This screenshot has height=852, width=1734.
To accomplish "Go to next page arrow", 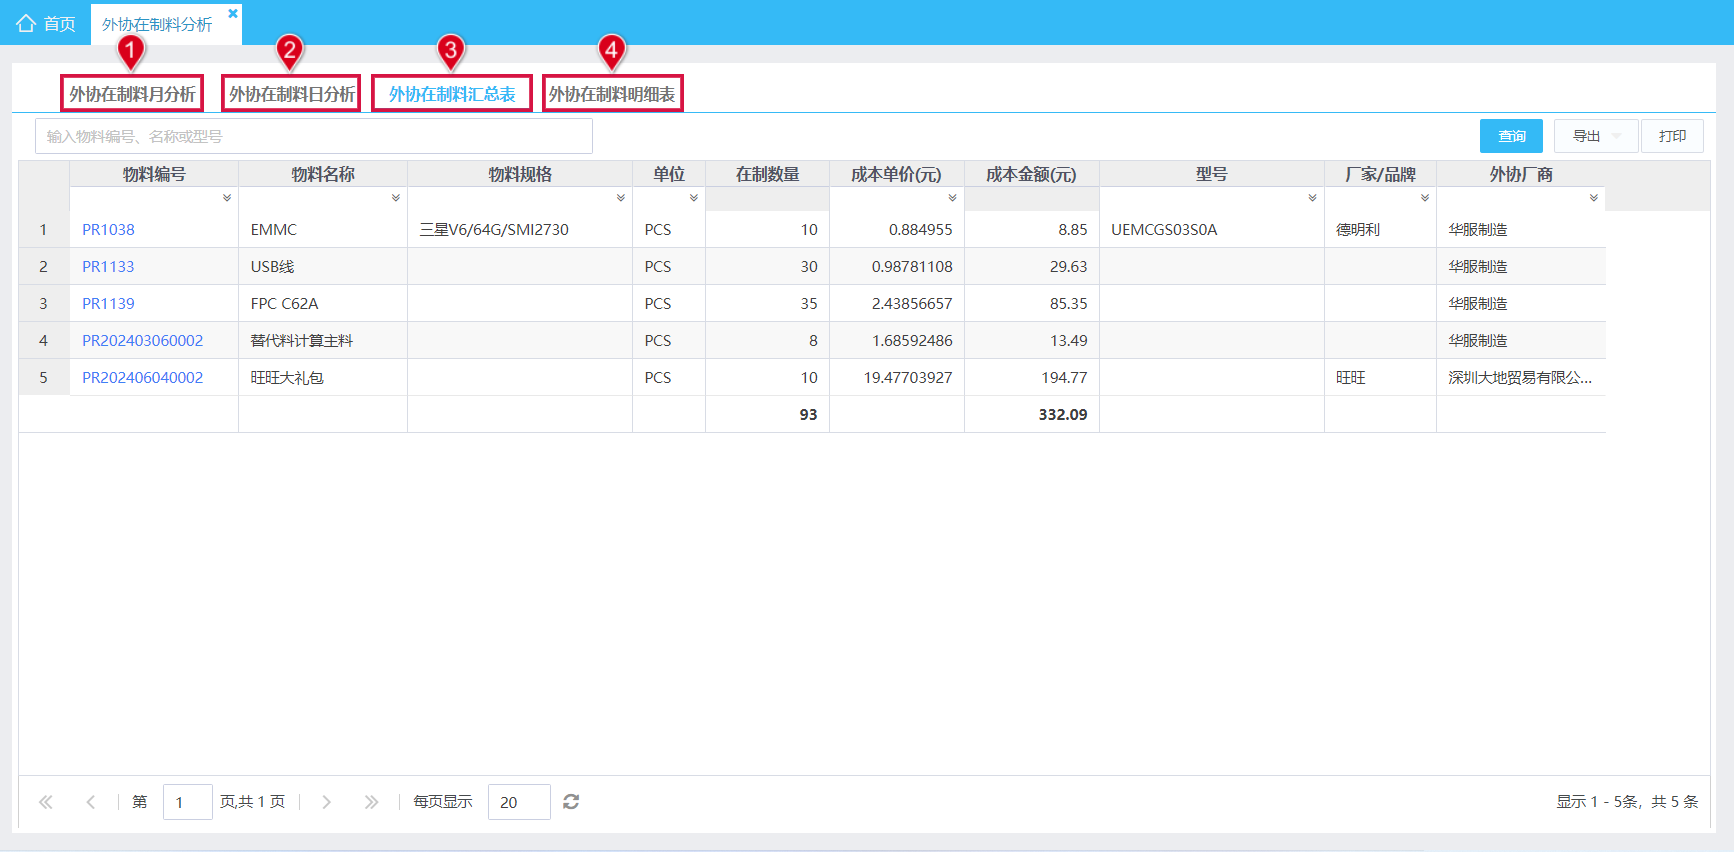I will (326, 802).
